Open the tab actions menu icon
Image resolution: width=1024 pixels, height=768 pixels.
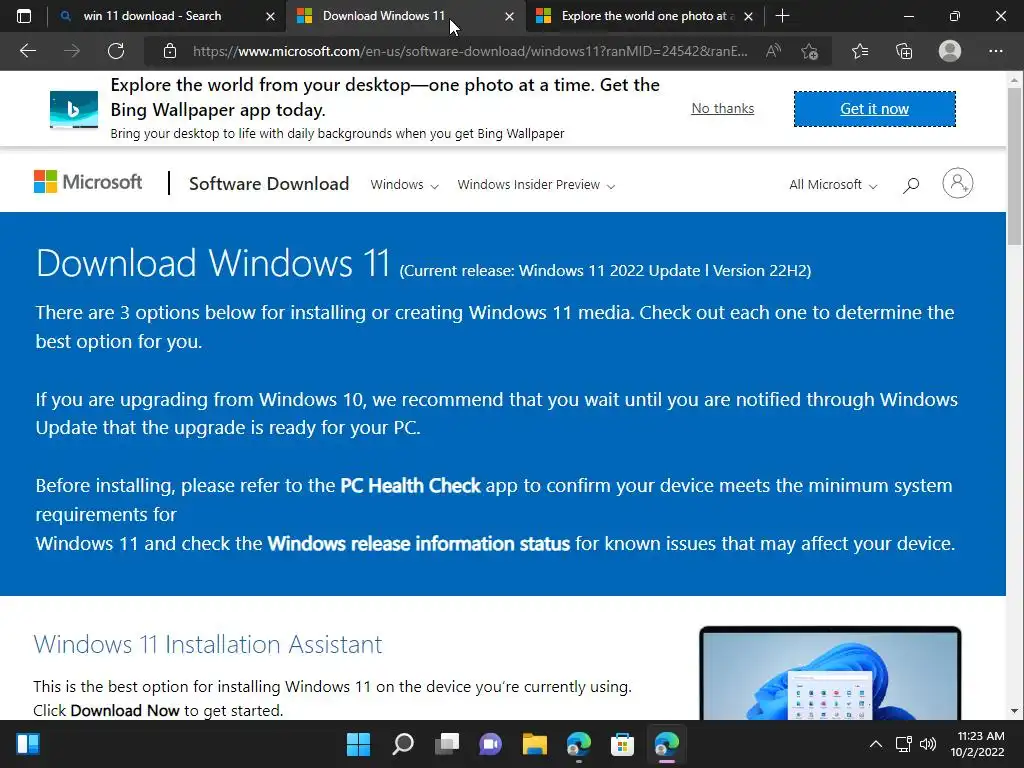[x=24, y=16]
